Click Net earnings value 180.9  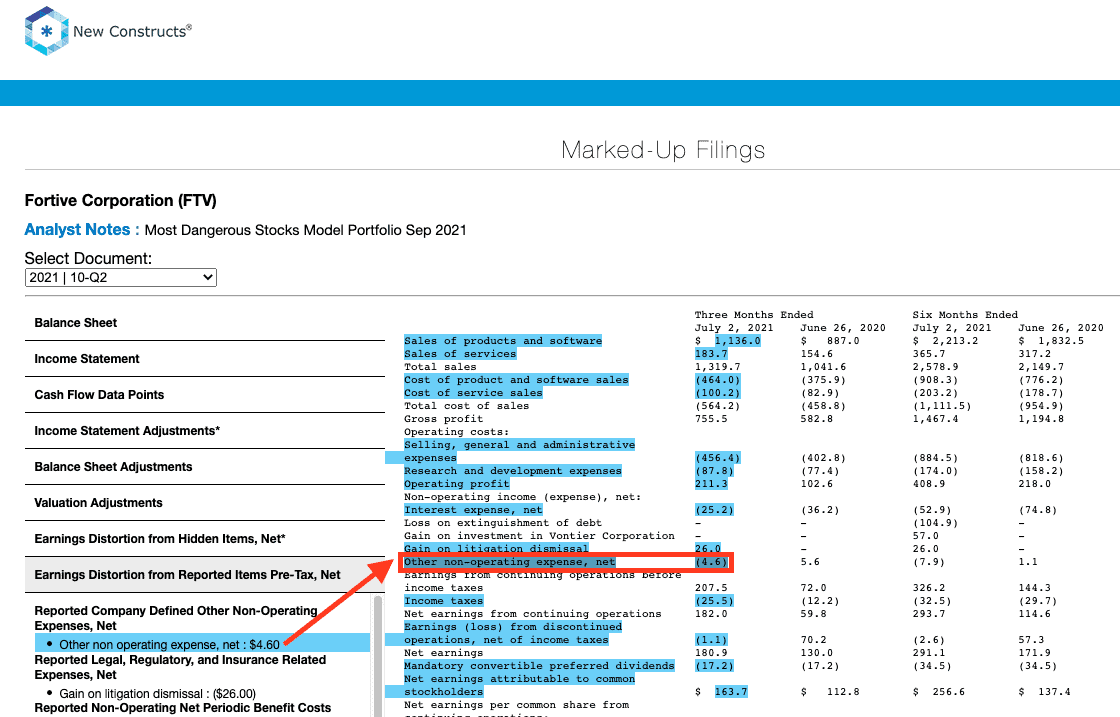click(x=711, y=653)
